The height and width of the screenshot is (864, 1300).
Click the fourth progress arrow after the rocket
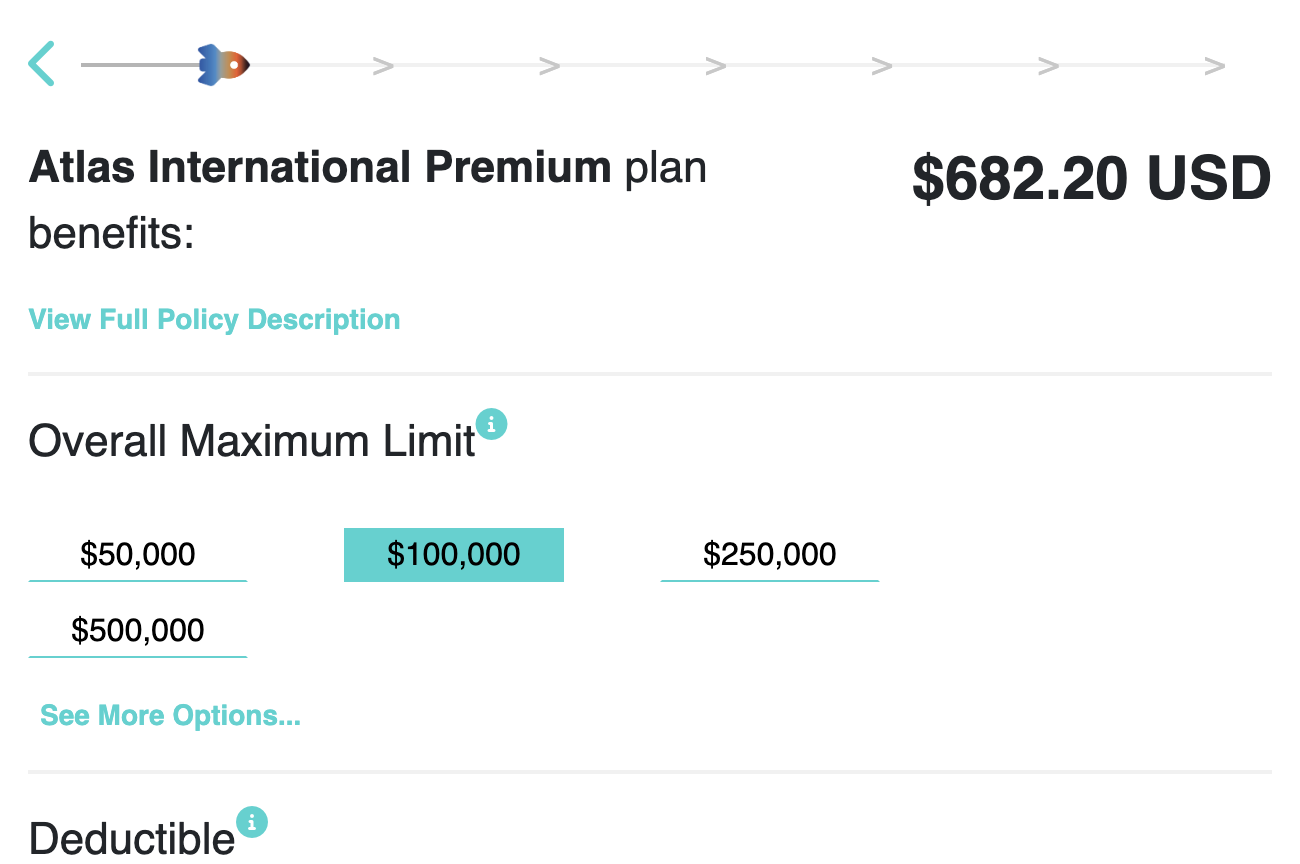(881, 66)
